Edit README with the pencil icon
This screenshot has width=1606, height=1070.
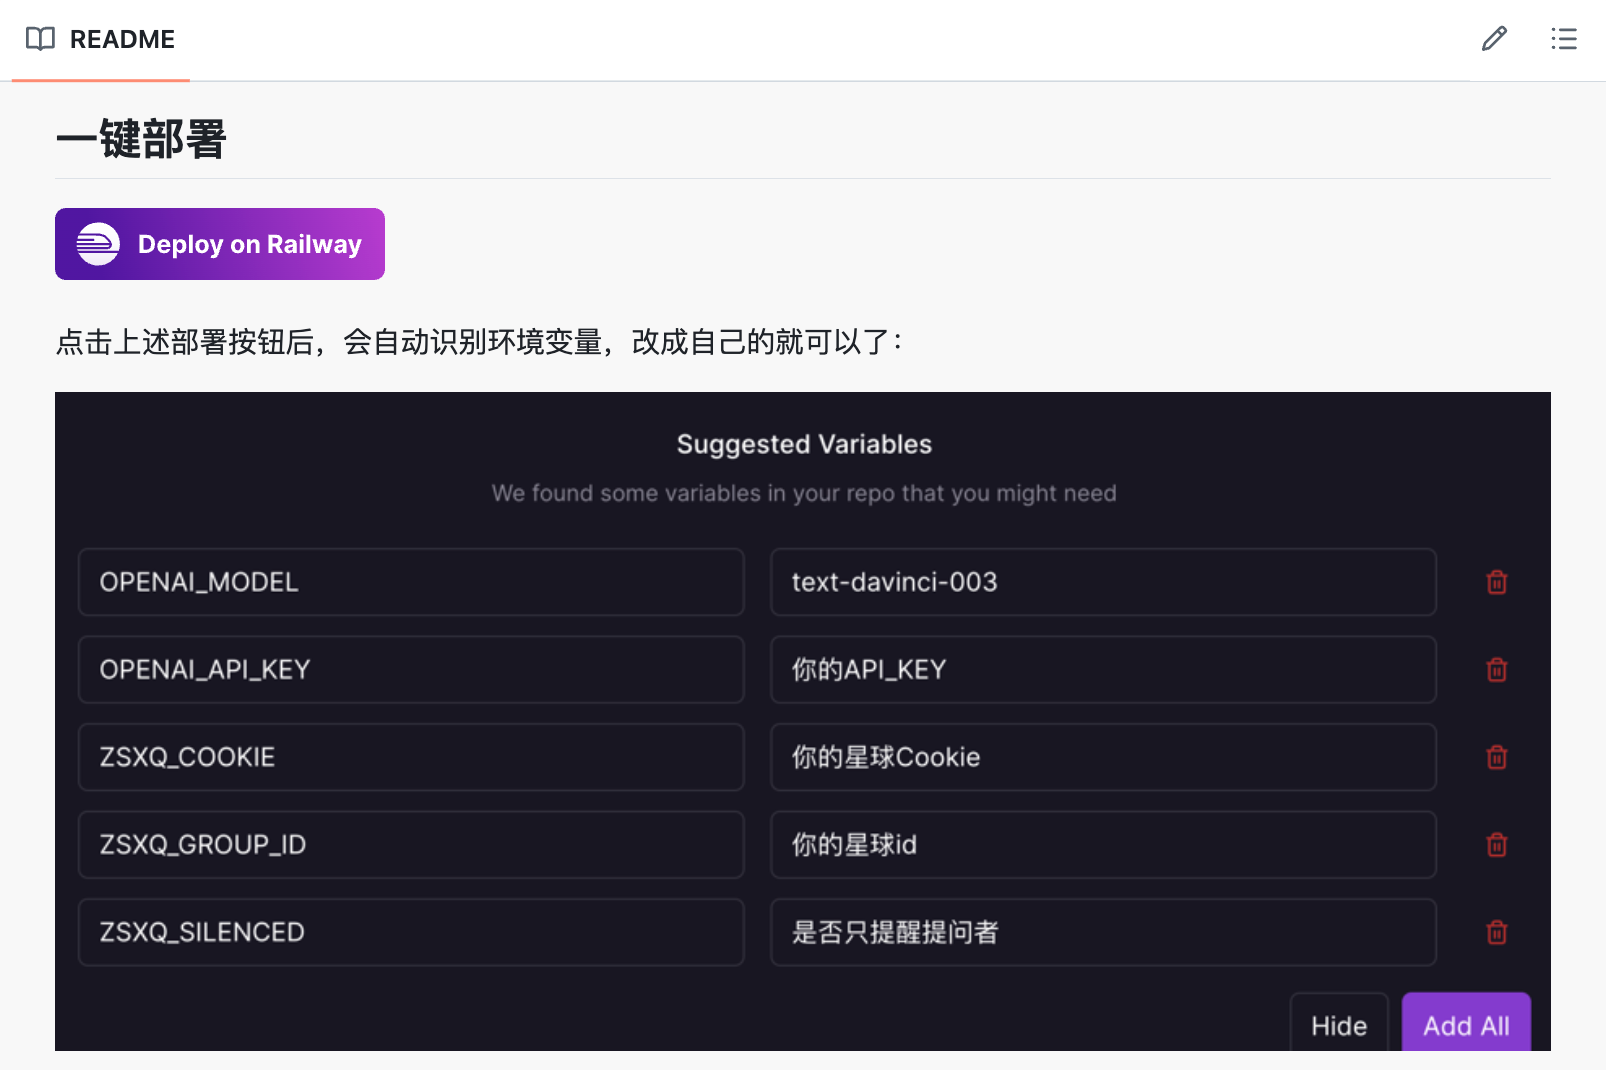pos(1494,39)
